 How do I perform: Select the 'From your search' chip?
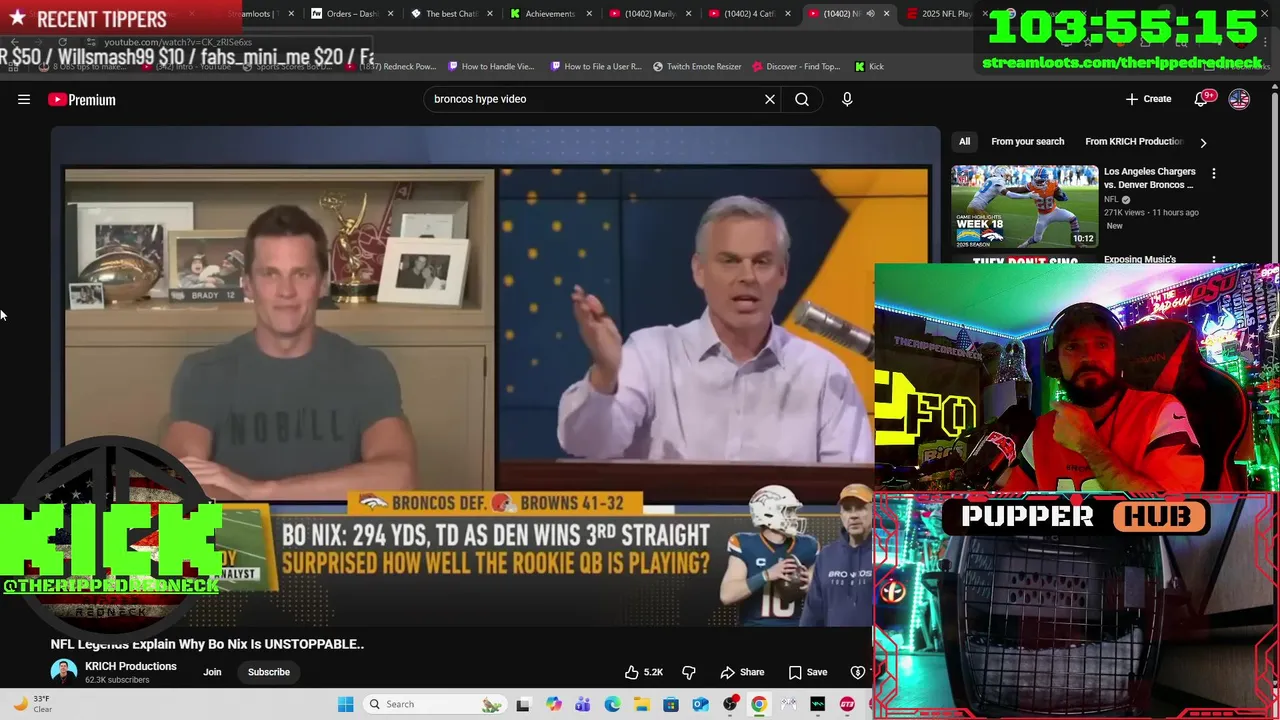1027,142
